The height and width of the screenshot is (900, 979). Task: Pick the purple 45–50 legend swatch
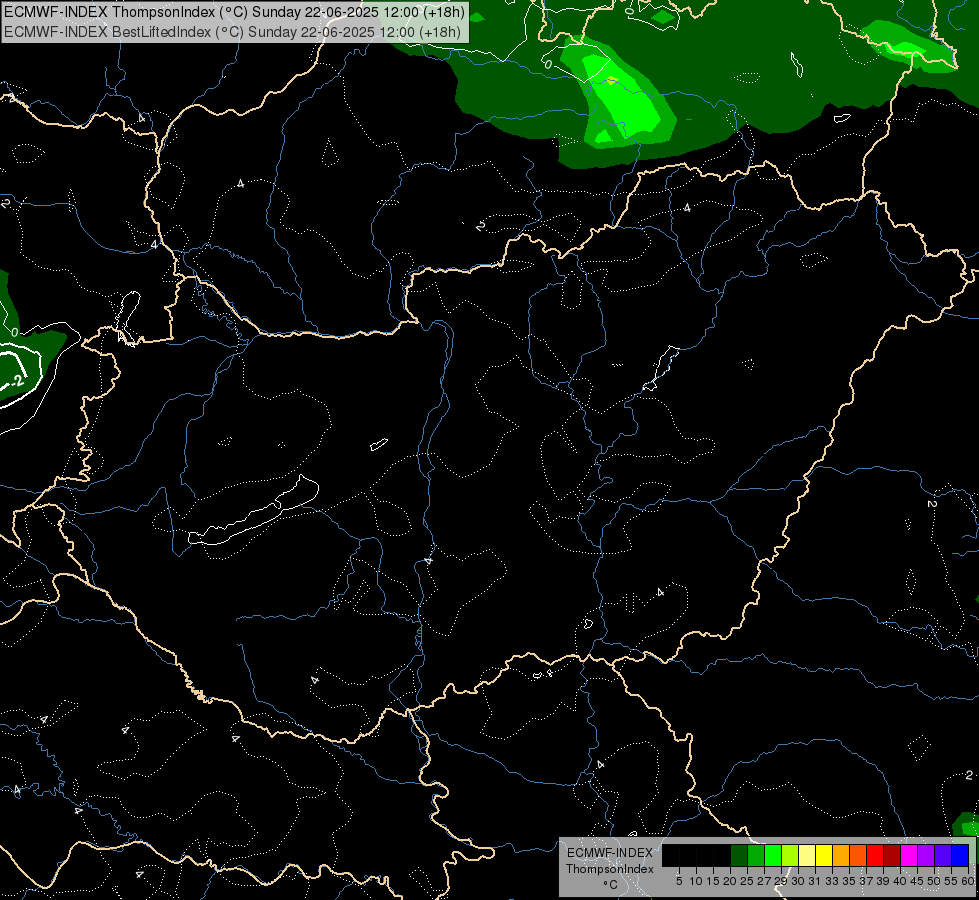click(x=926, y=855)
